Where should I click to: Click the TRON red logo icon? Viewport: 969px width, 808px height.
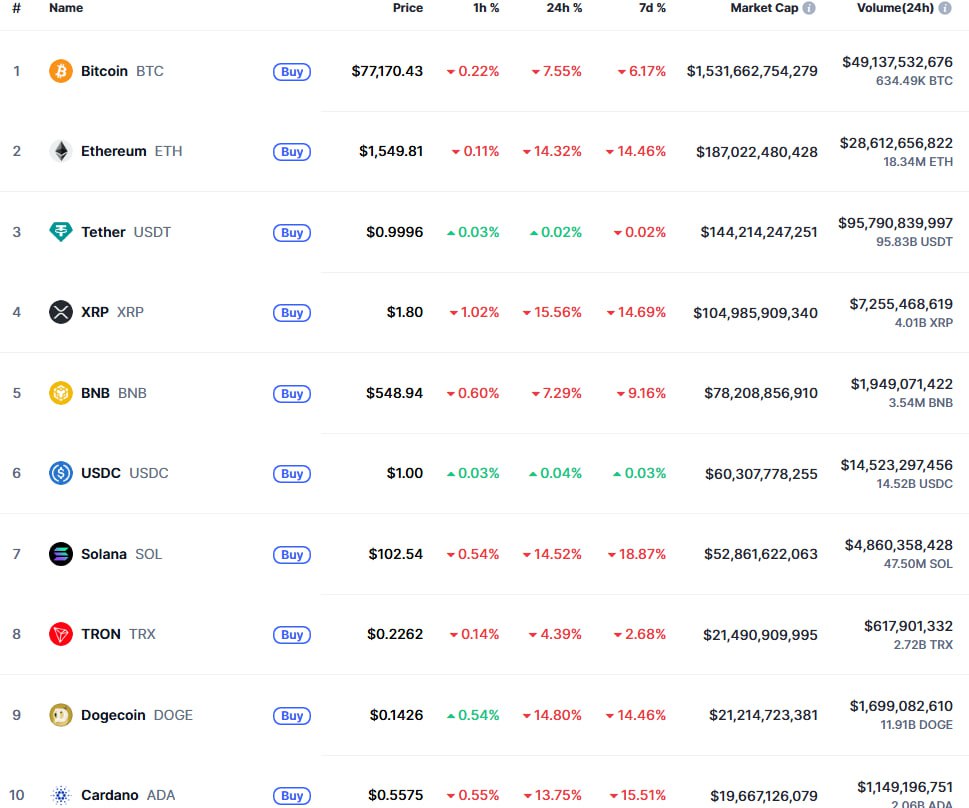[61, 634]
